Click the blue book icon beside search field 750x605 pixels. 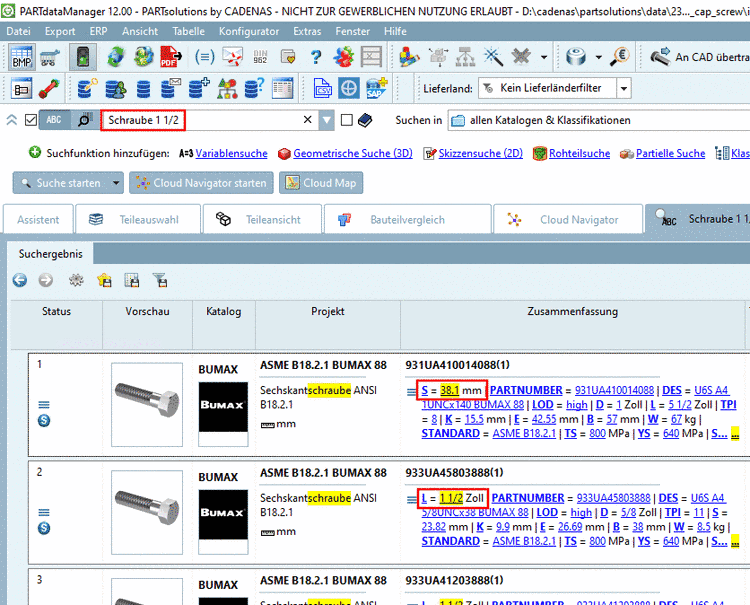click(x=365, y=120)
